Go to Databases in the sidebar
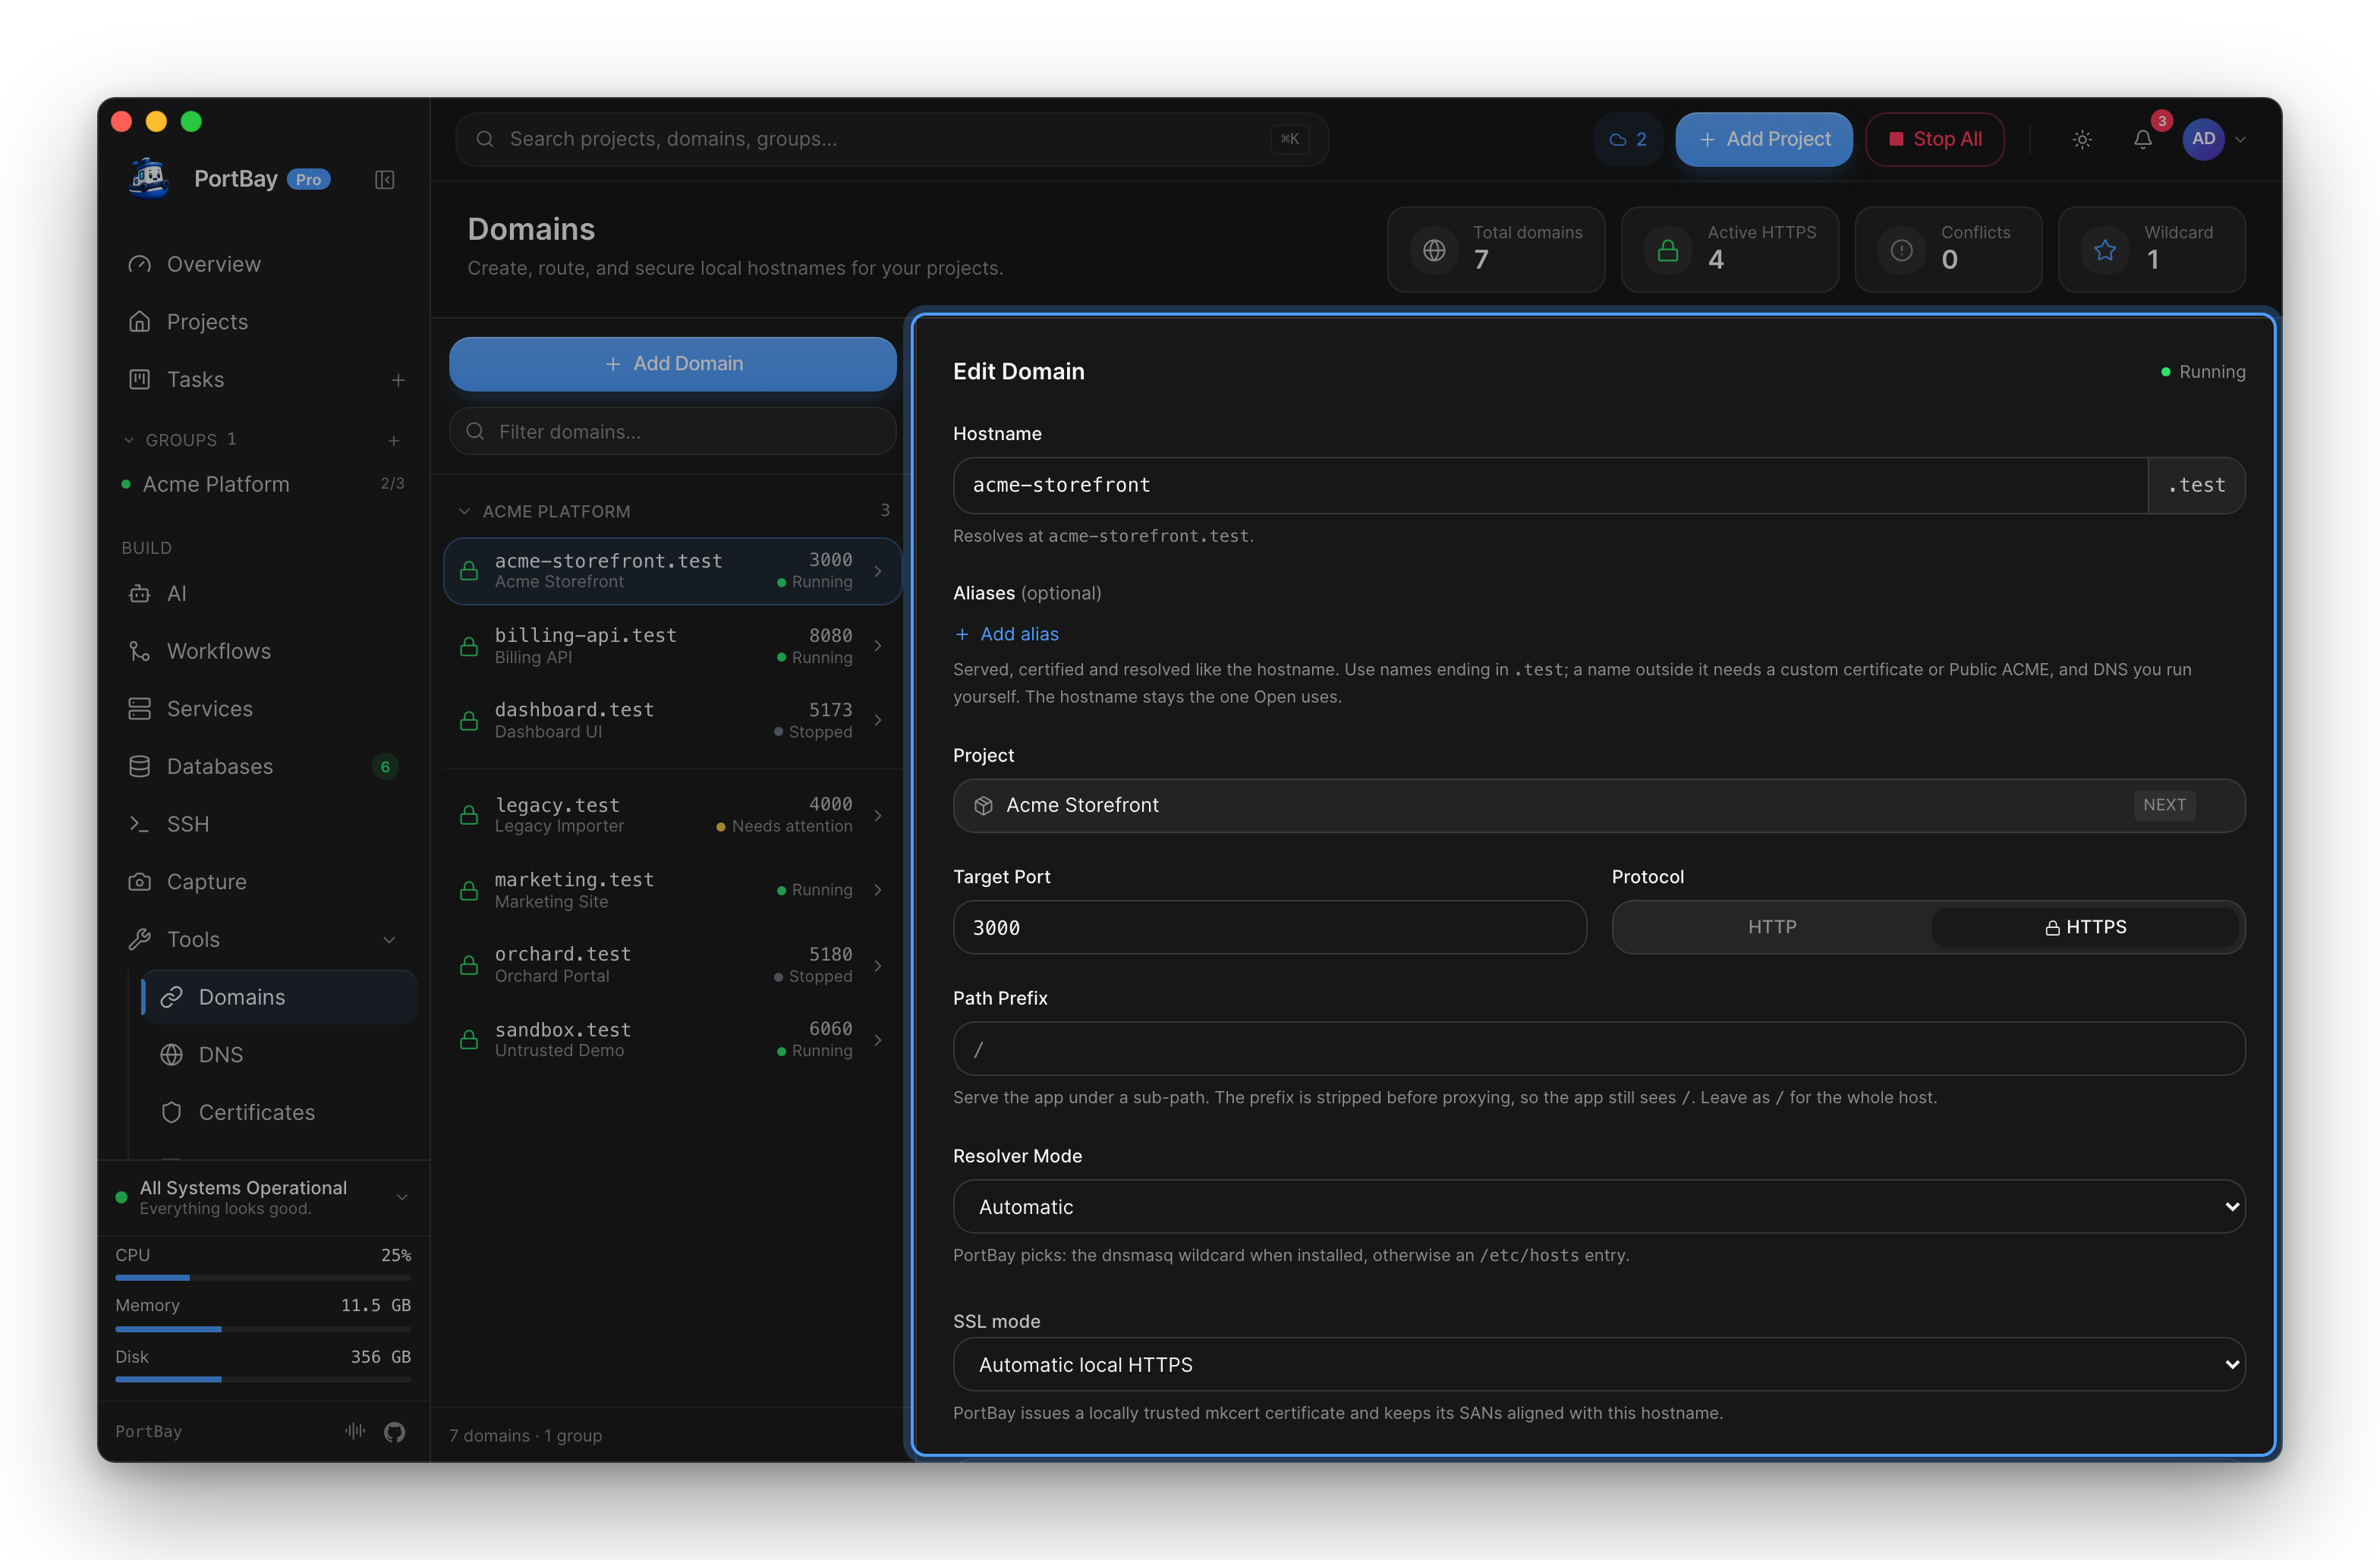Viewport: 2380px width, 1560px height. (x=265, y=767)
